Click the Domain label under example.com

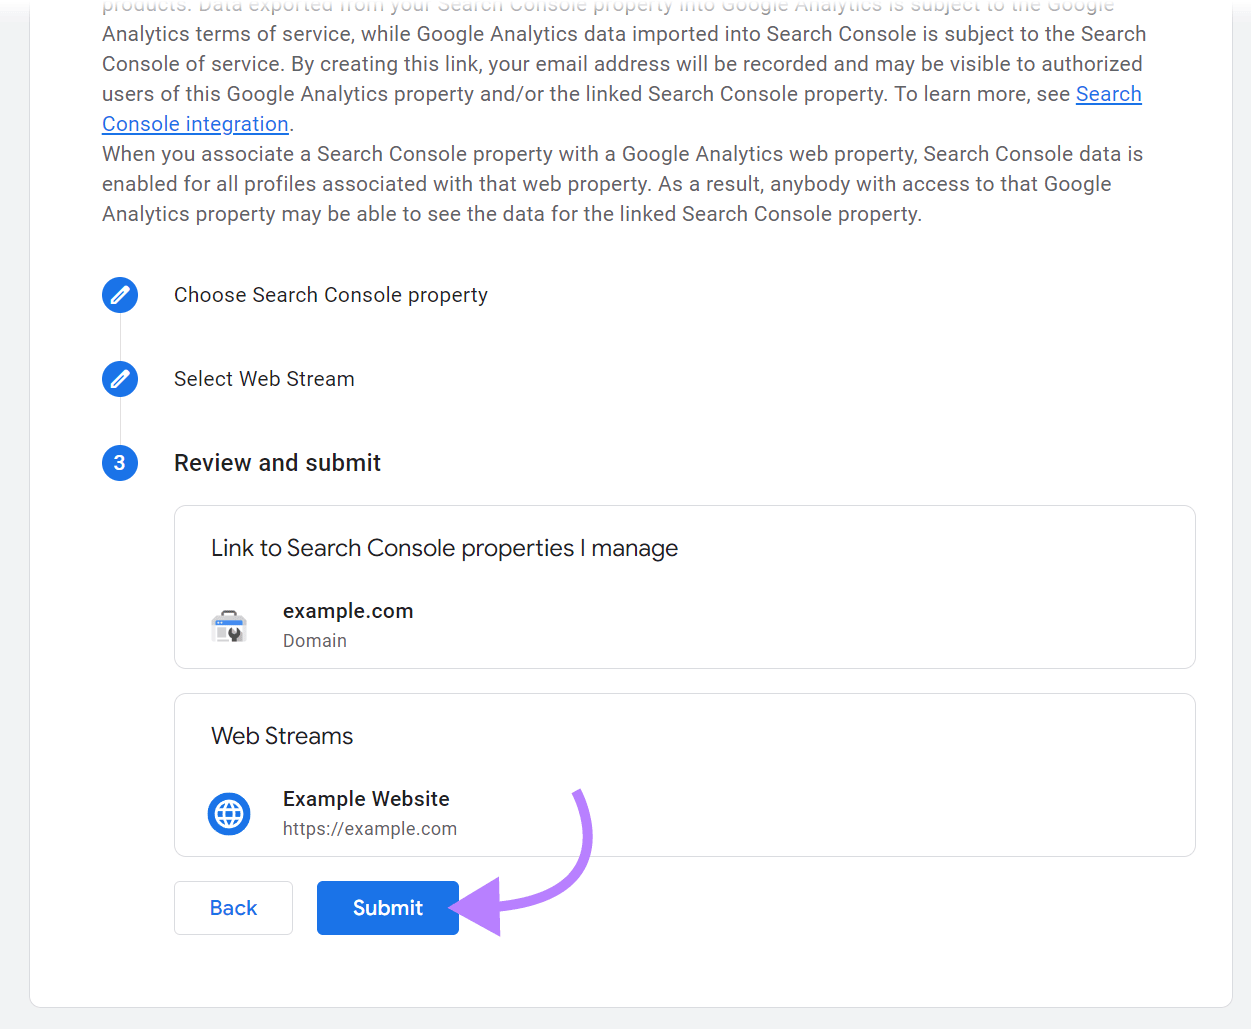click(315, 640)
